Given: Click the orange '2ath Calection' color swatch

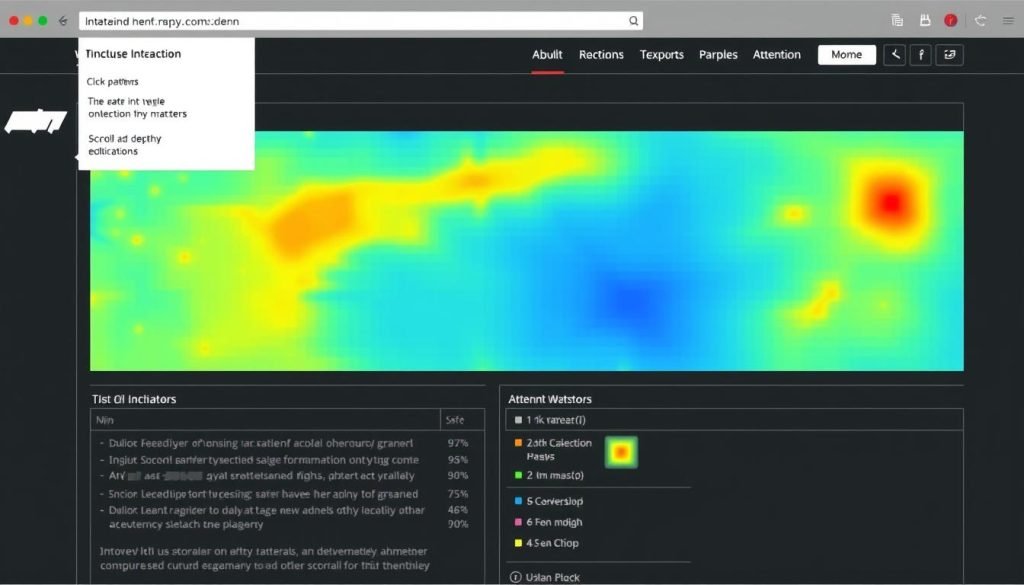Looking at the screenshot, I should tap(518, 442).
